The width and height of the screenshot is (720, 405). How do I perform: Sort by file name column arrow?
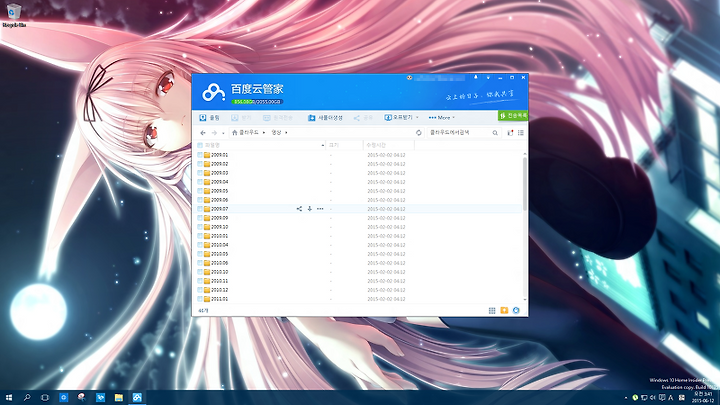click(322, 146)
